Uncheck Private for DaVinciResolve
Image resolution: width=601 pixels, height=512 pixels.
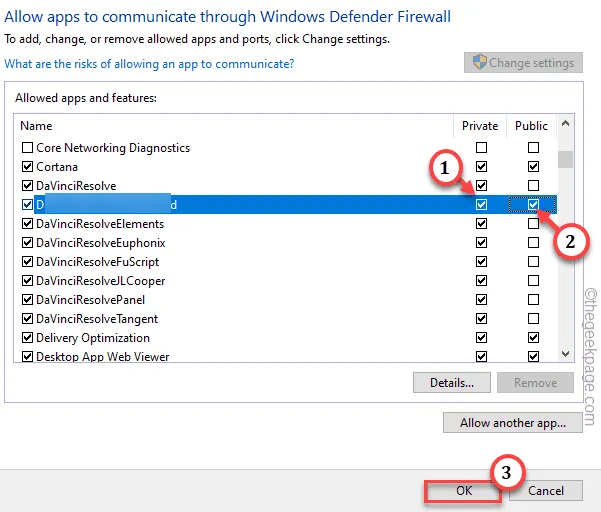coord(481,186)
